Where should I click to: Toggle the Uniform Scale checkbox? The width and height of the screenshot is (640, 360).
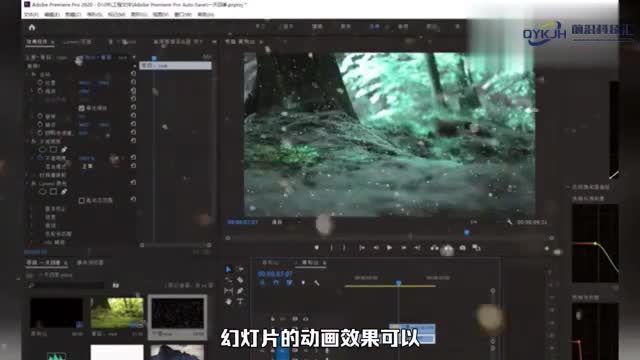coord(82,108)
